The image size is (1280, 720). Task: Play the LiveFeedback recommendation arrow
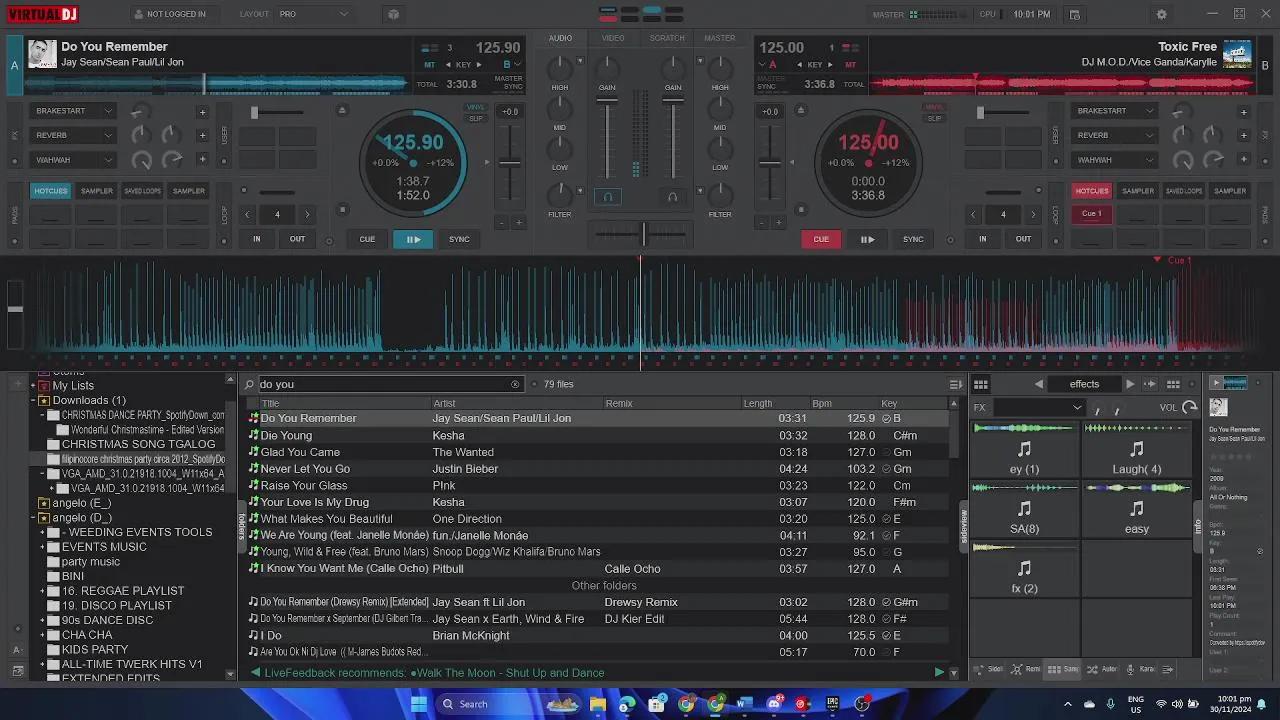click(939, 672)
